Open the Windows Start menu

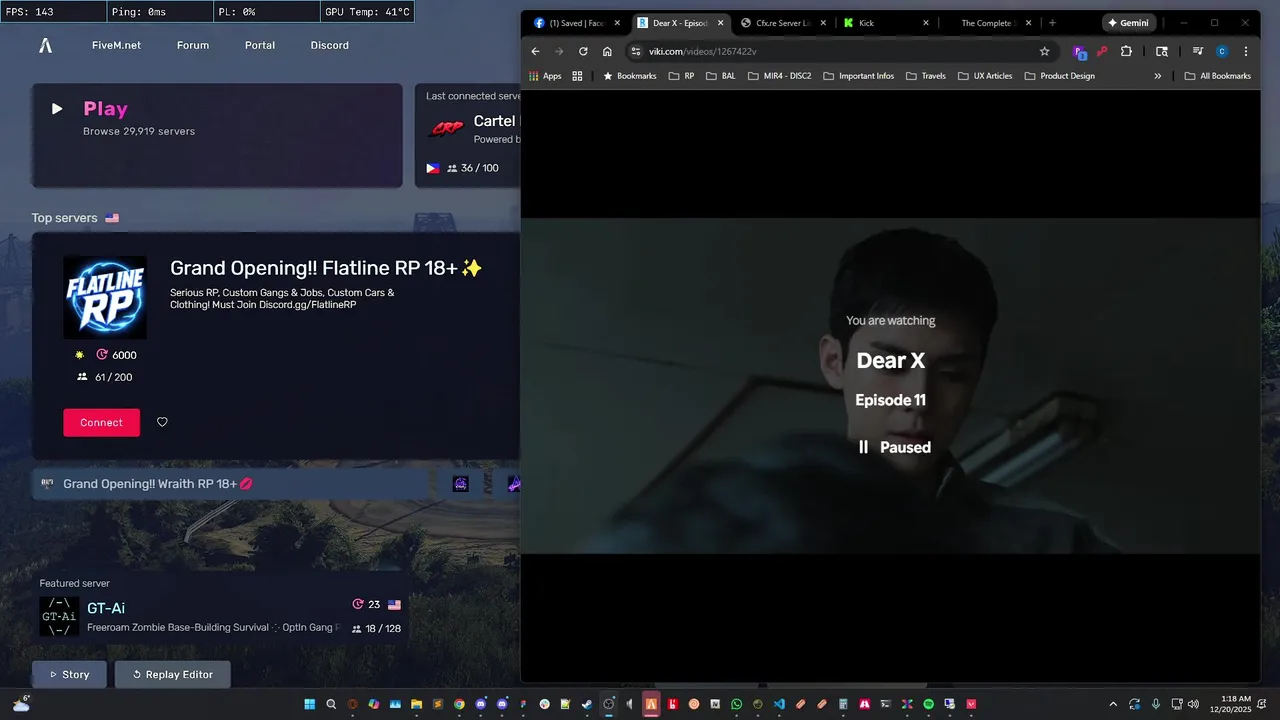(309, 704)
